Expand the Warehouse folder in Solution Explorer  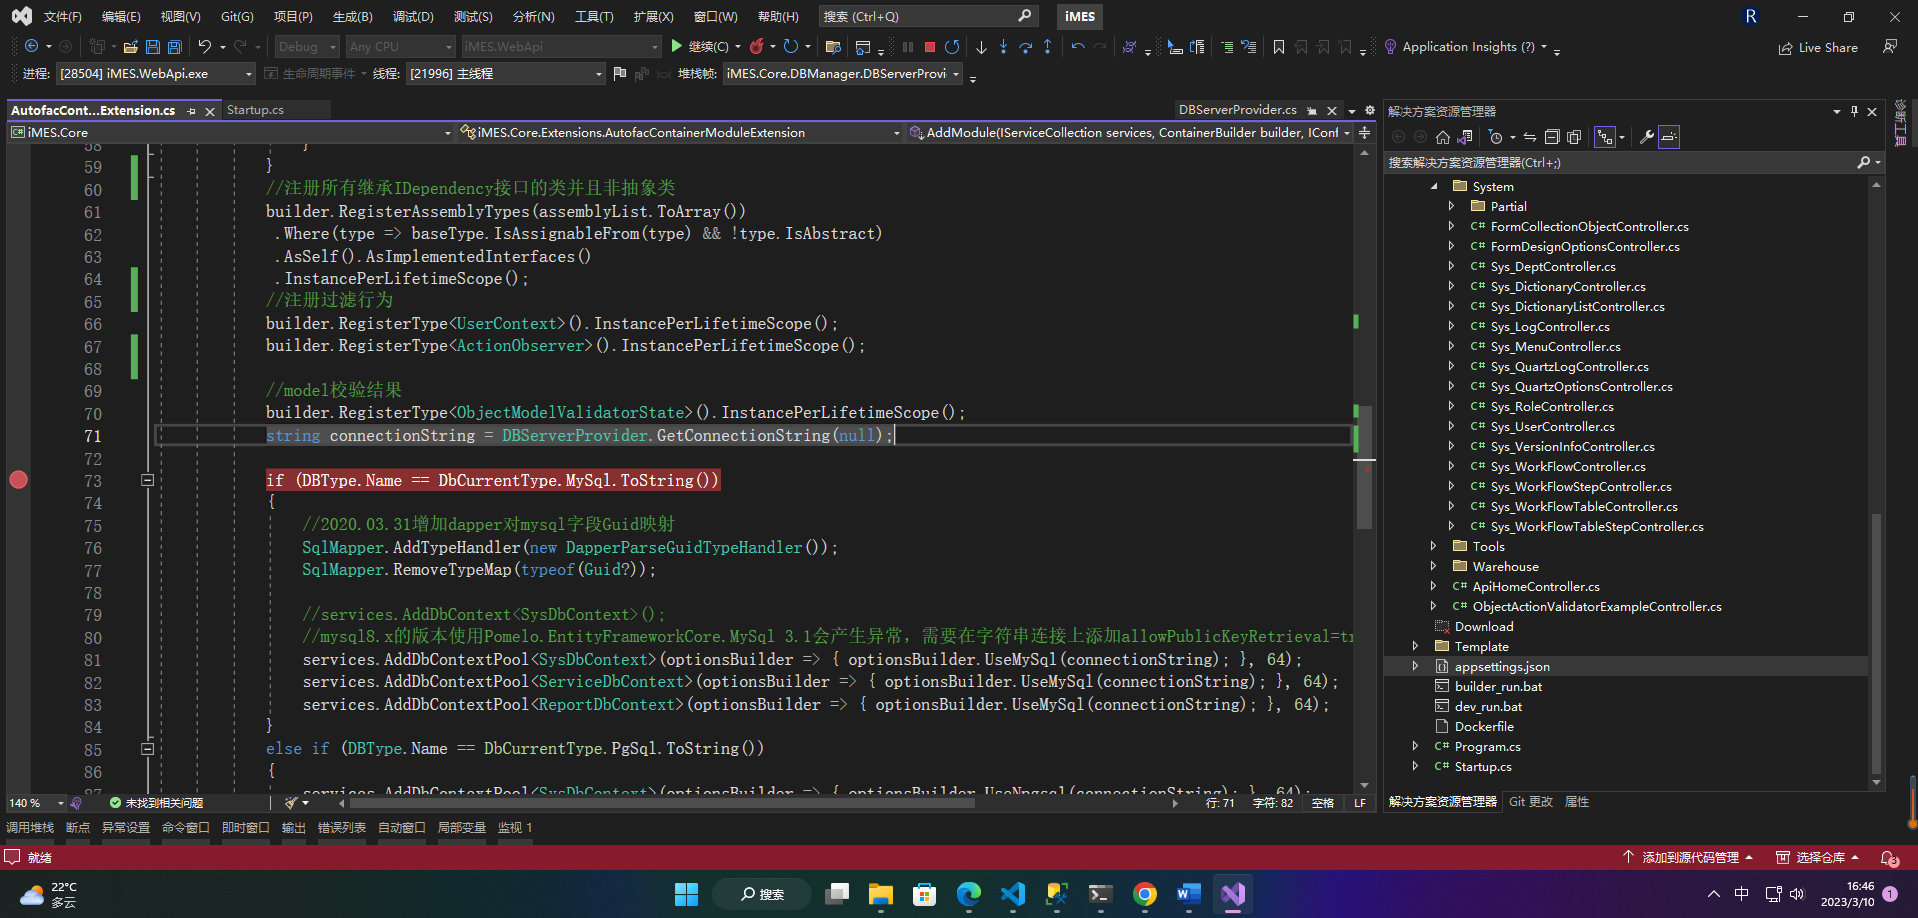pos(1433,566)
